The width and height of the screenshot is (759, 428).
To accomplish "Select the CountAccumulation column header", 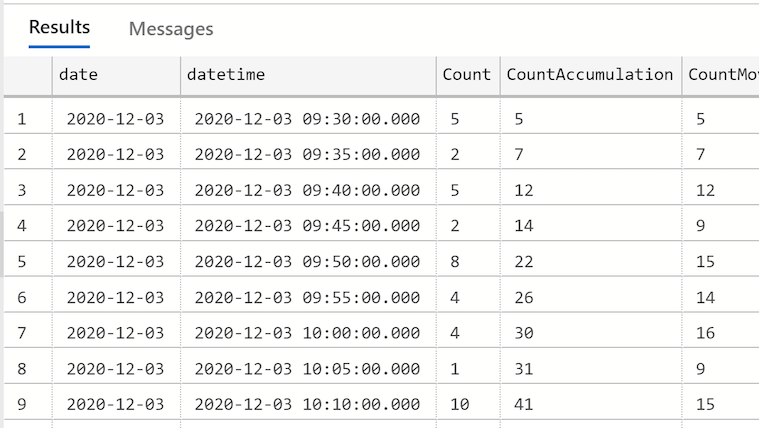I will (591, 75).
